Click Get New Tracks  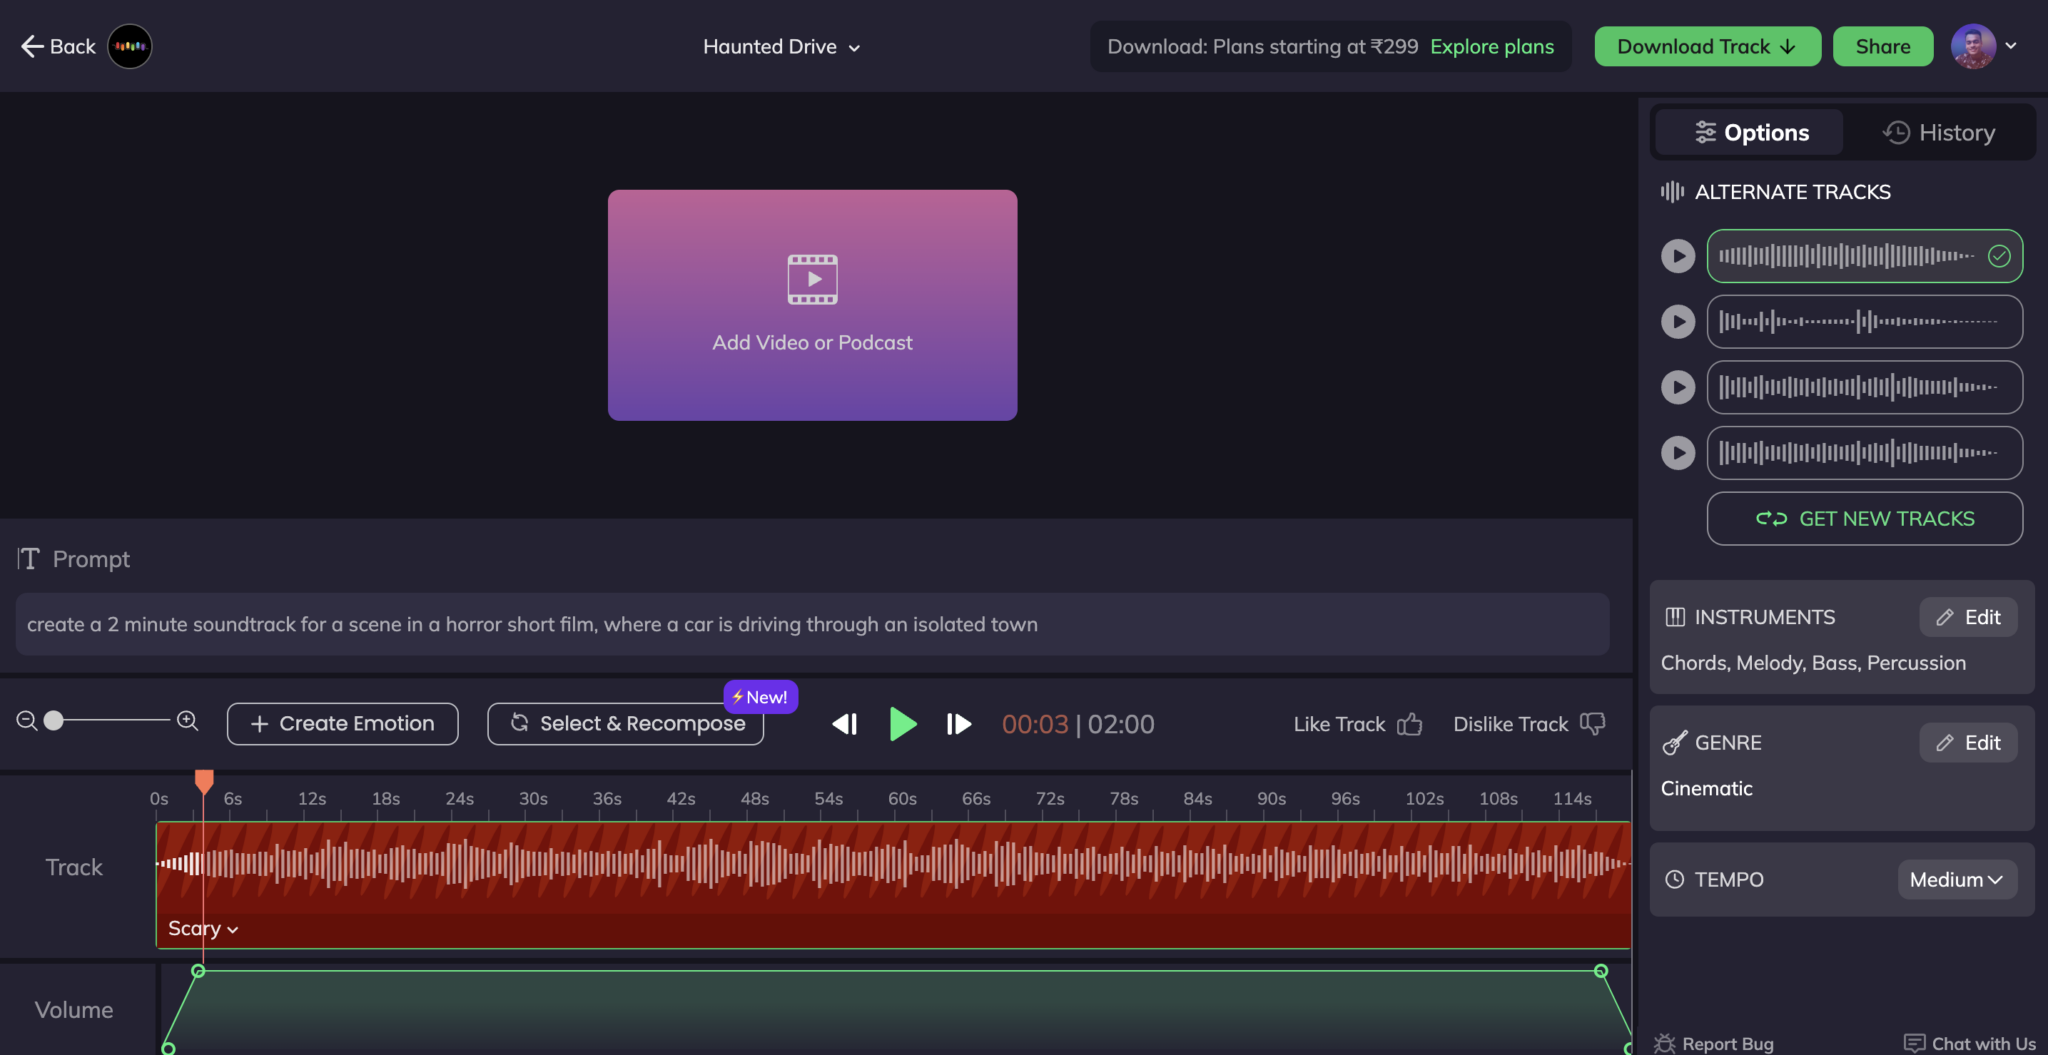coord(1864,518)
